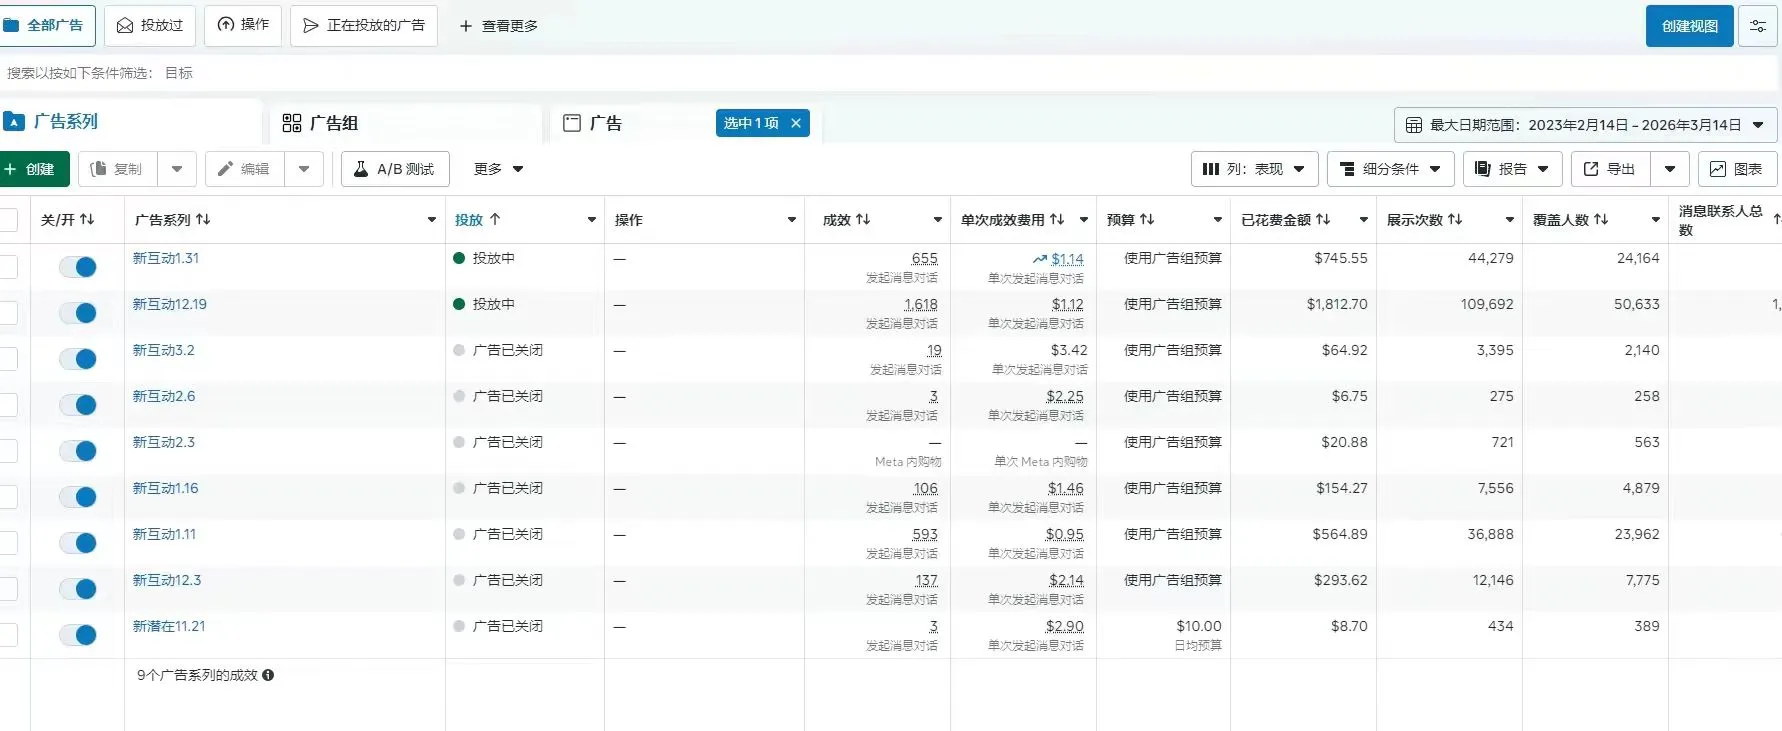Switch to the 广告组 tab

click(405, 123)
